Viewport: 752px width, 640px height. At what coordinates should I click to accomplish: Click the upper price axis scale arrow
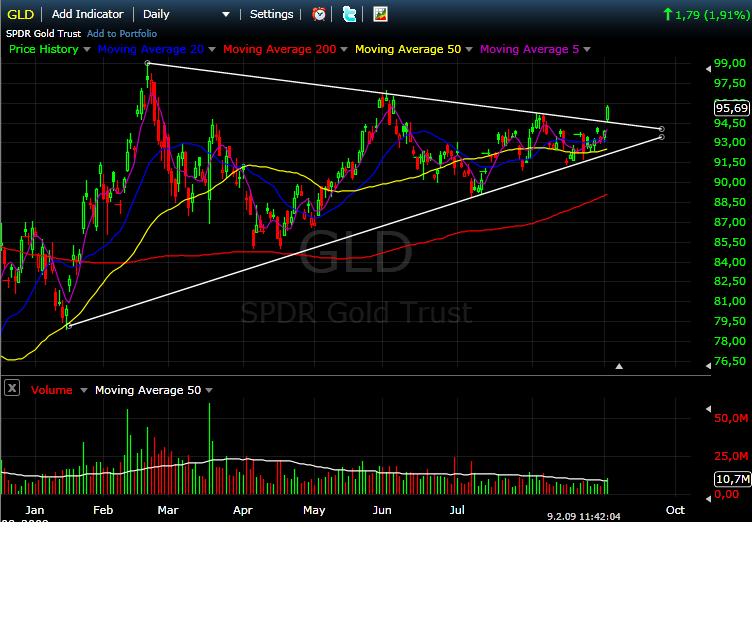coord(708,69)
